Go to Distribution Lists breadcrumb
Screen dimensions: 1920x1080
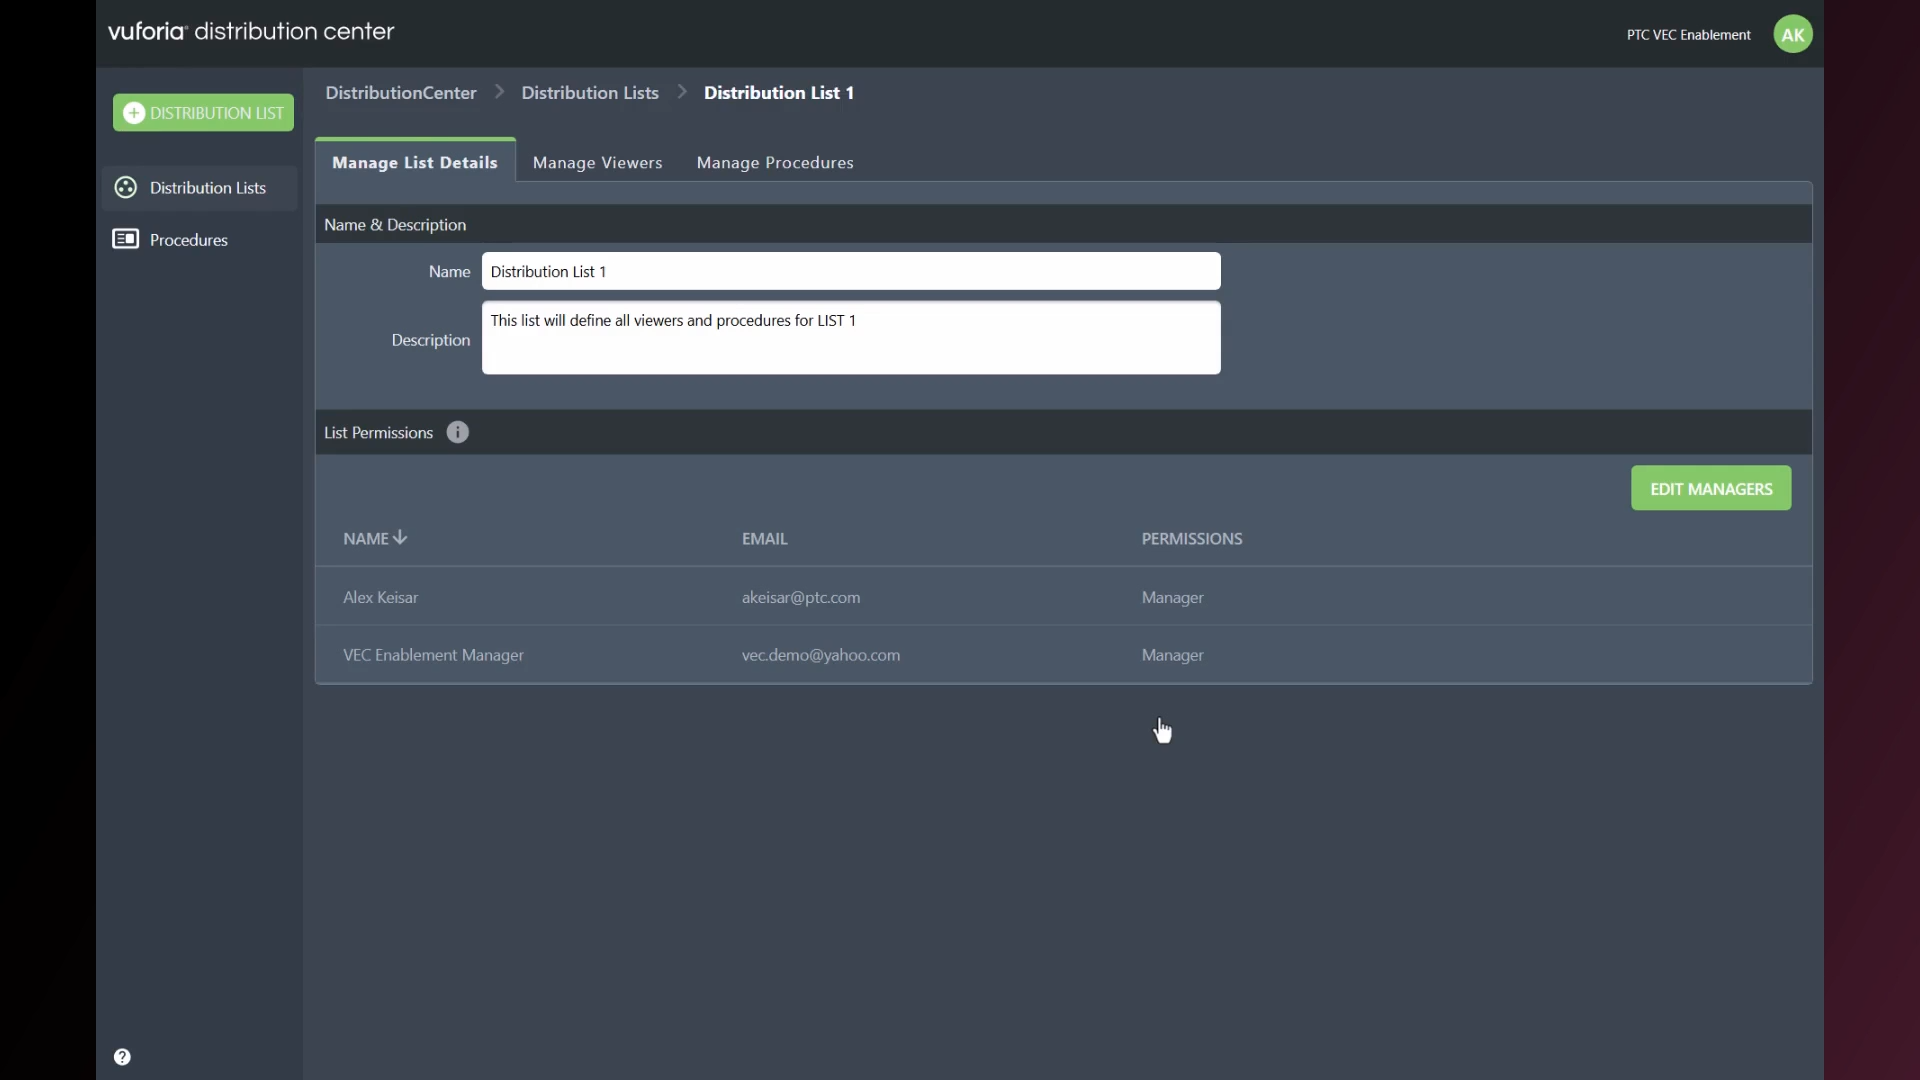pyautogui.click(x=590, y=92)
